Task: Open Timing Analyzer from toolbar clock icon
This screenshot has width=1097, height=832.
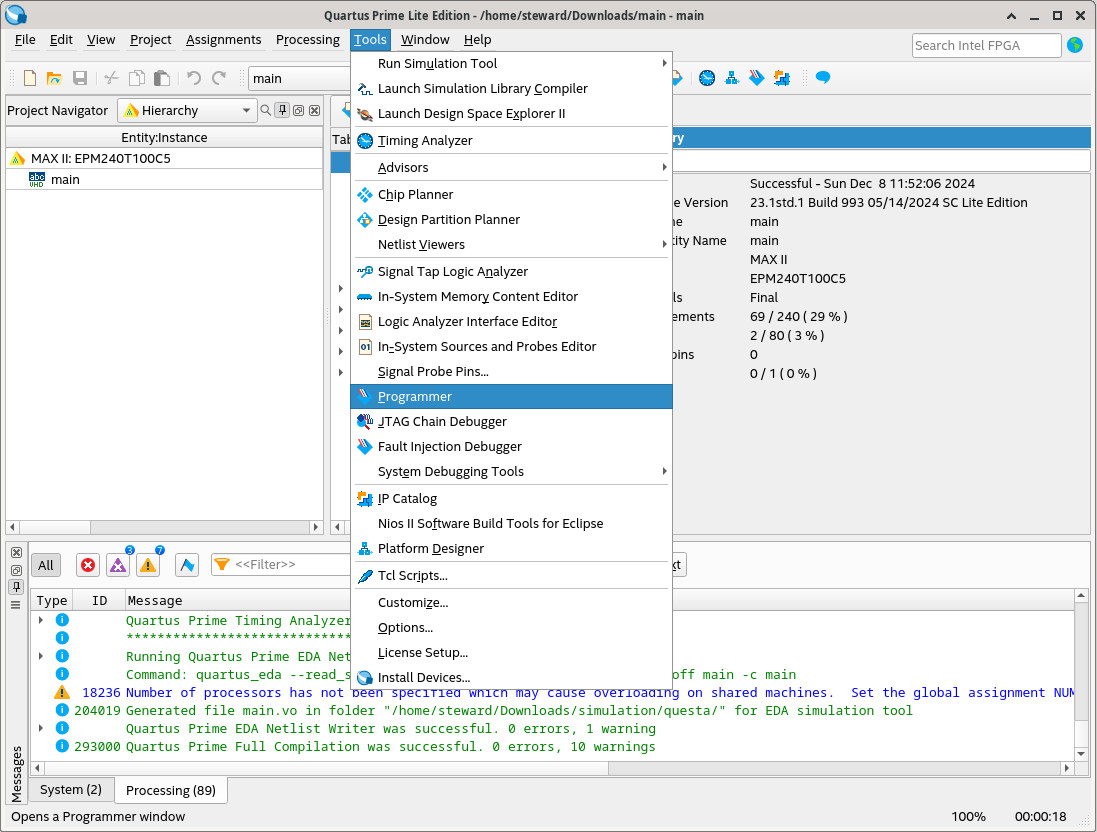Action: tap(707, 78)
